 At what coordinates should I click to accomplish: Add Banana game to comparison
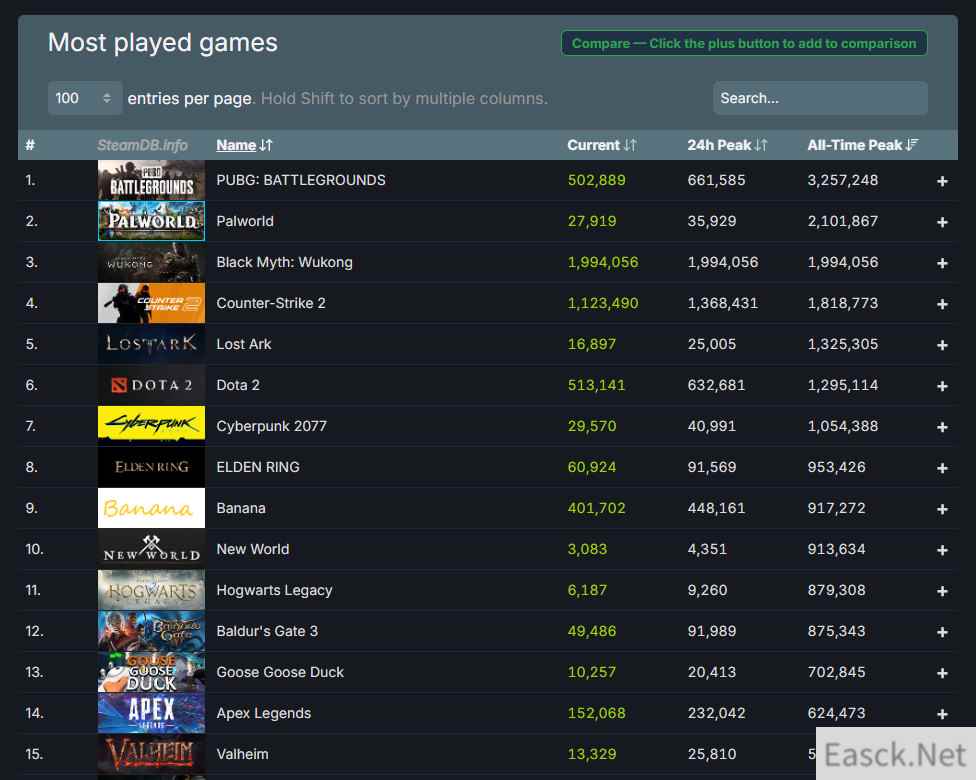point(942,509)
